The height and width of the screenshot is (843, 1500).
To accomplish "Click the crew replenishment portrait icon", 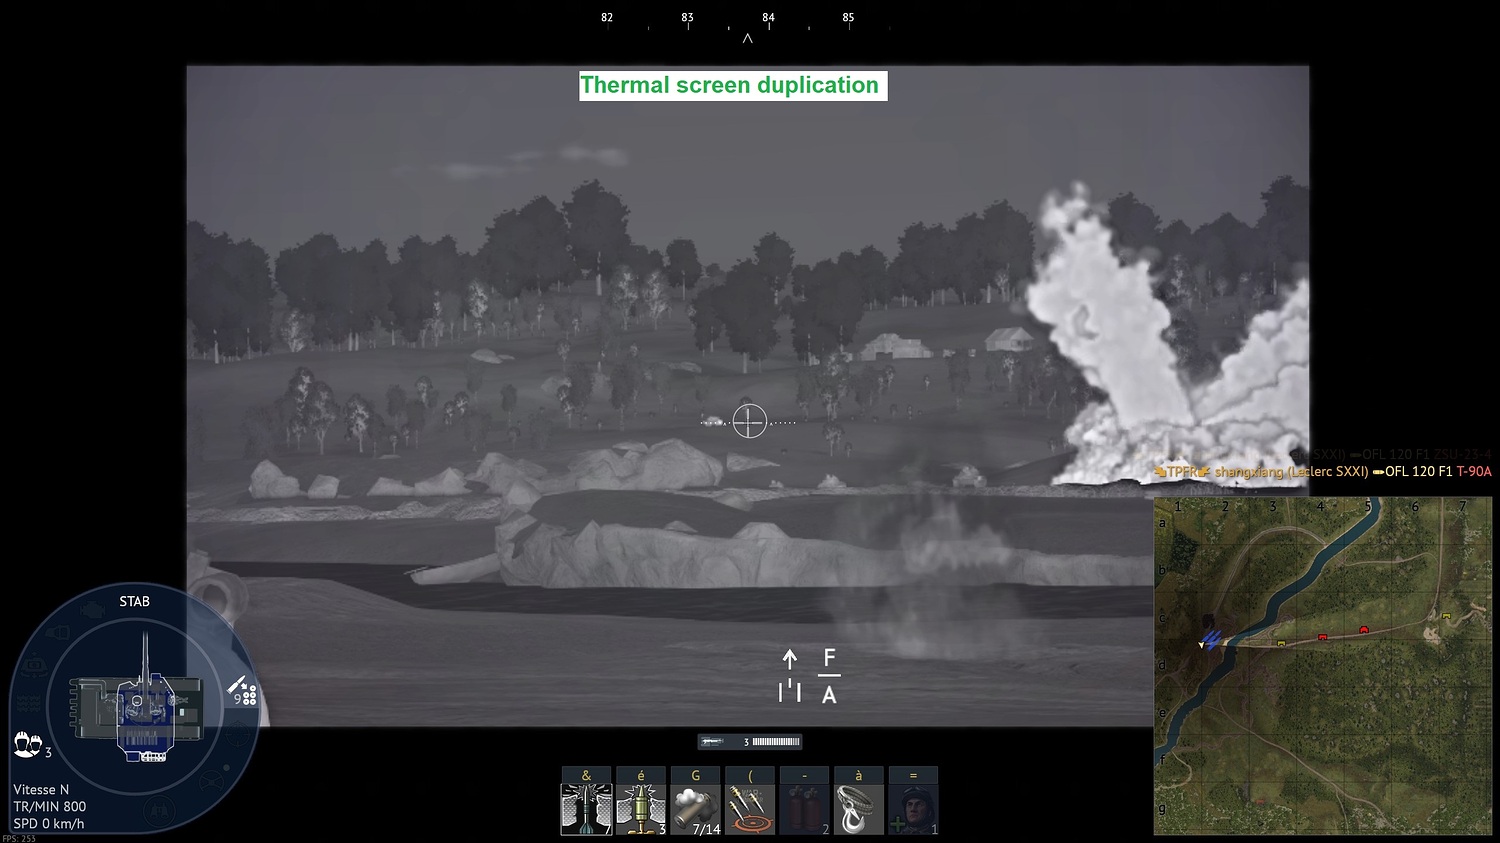I will [914, 809].
